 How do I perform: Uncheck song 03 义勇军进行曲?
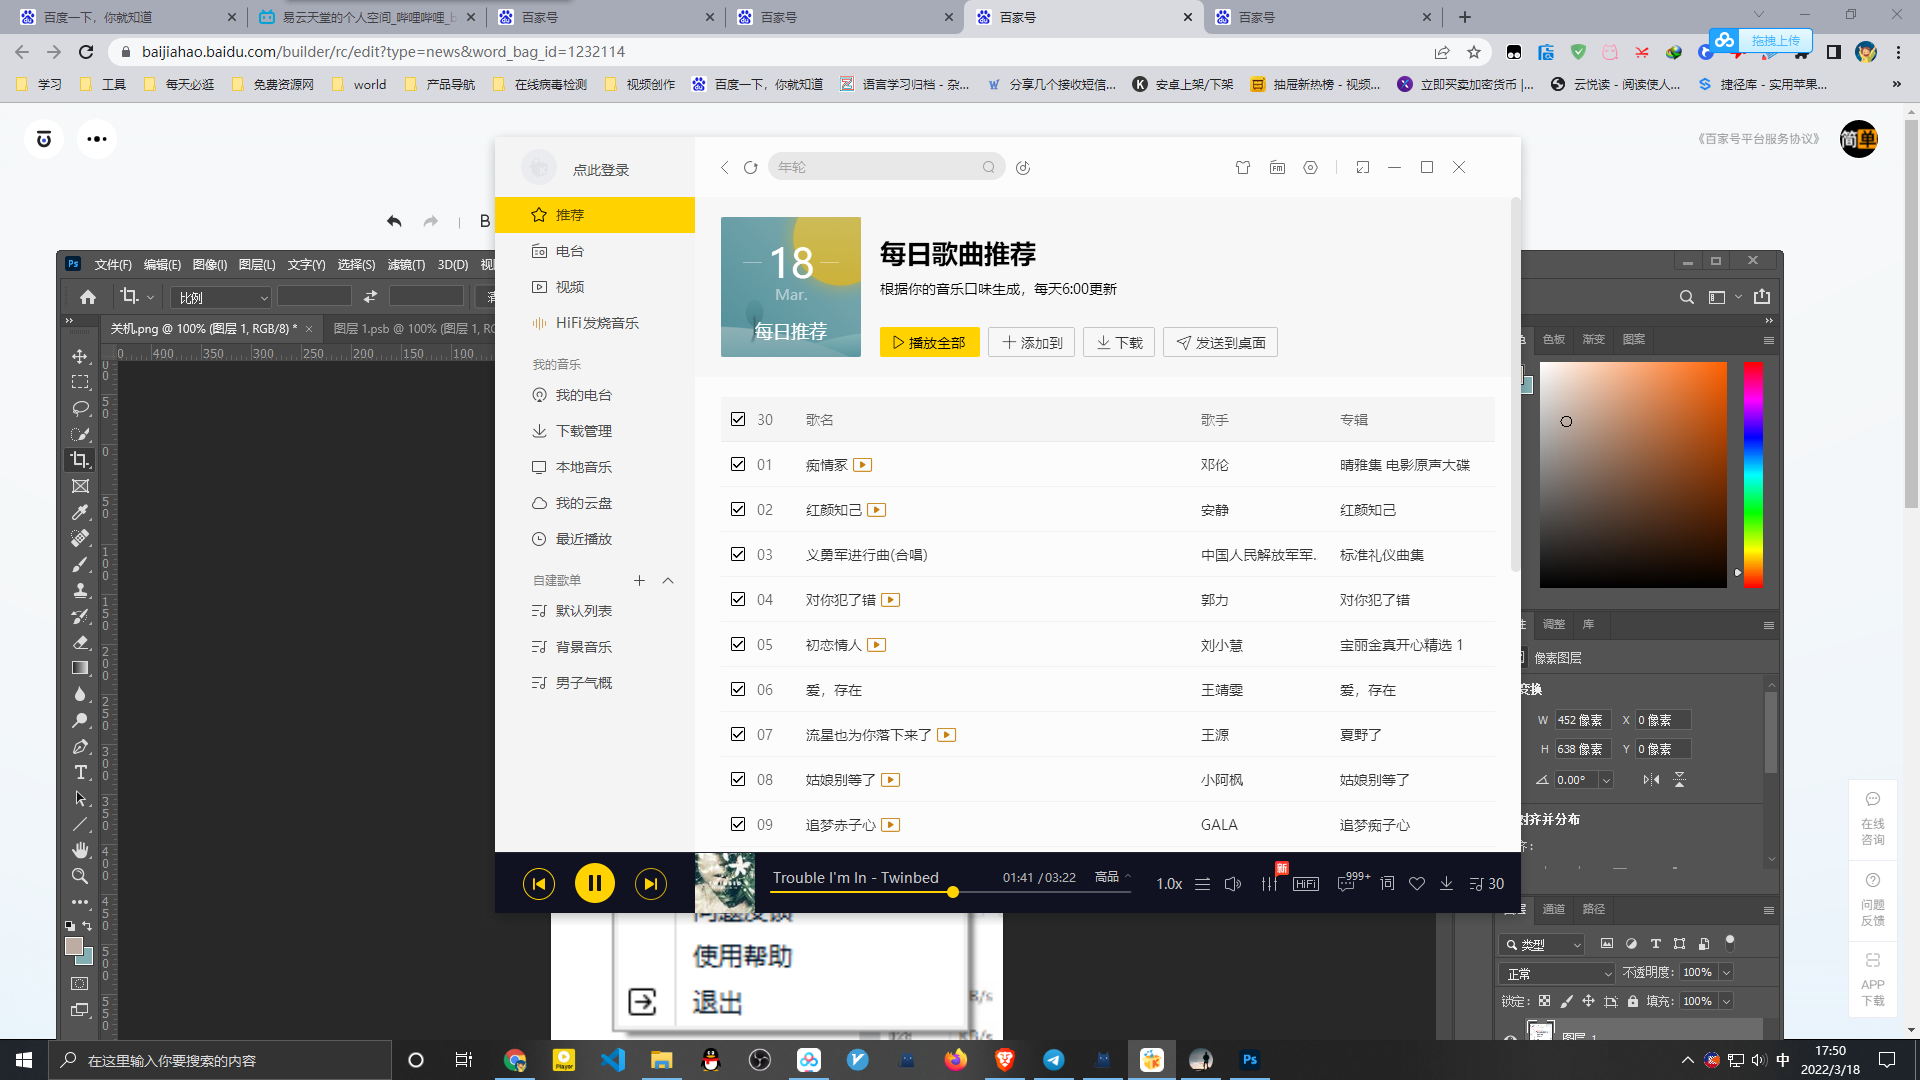click(738, 554)
